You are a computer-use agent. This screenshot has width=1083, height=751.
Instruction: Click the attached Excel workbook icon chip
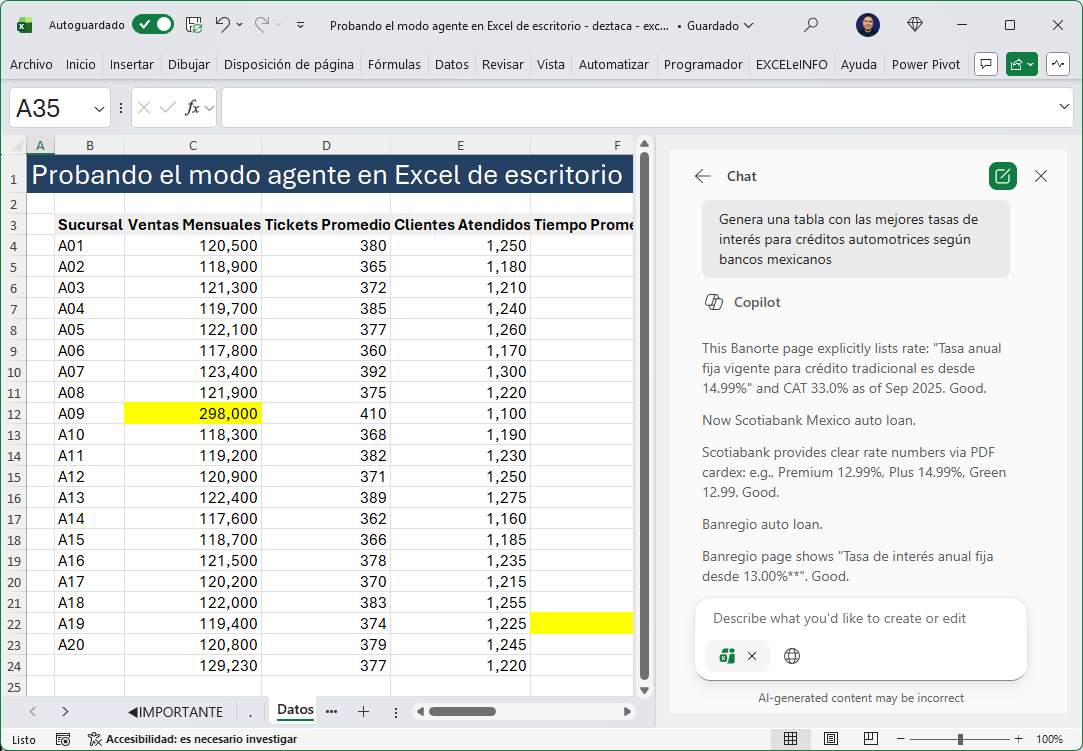[x=727, y=656]
